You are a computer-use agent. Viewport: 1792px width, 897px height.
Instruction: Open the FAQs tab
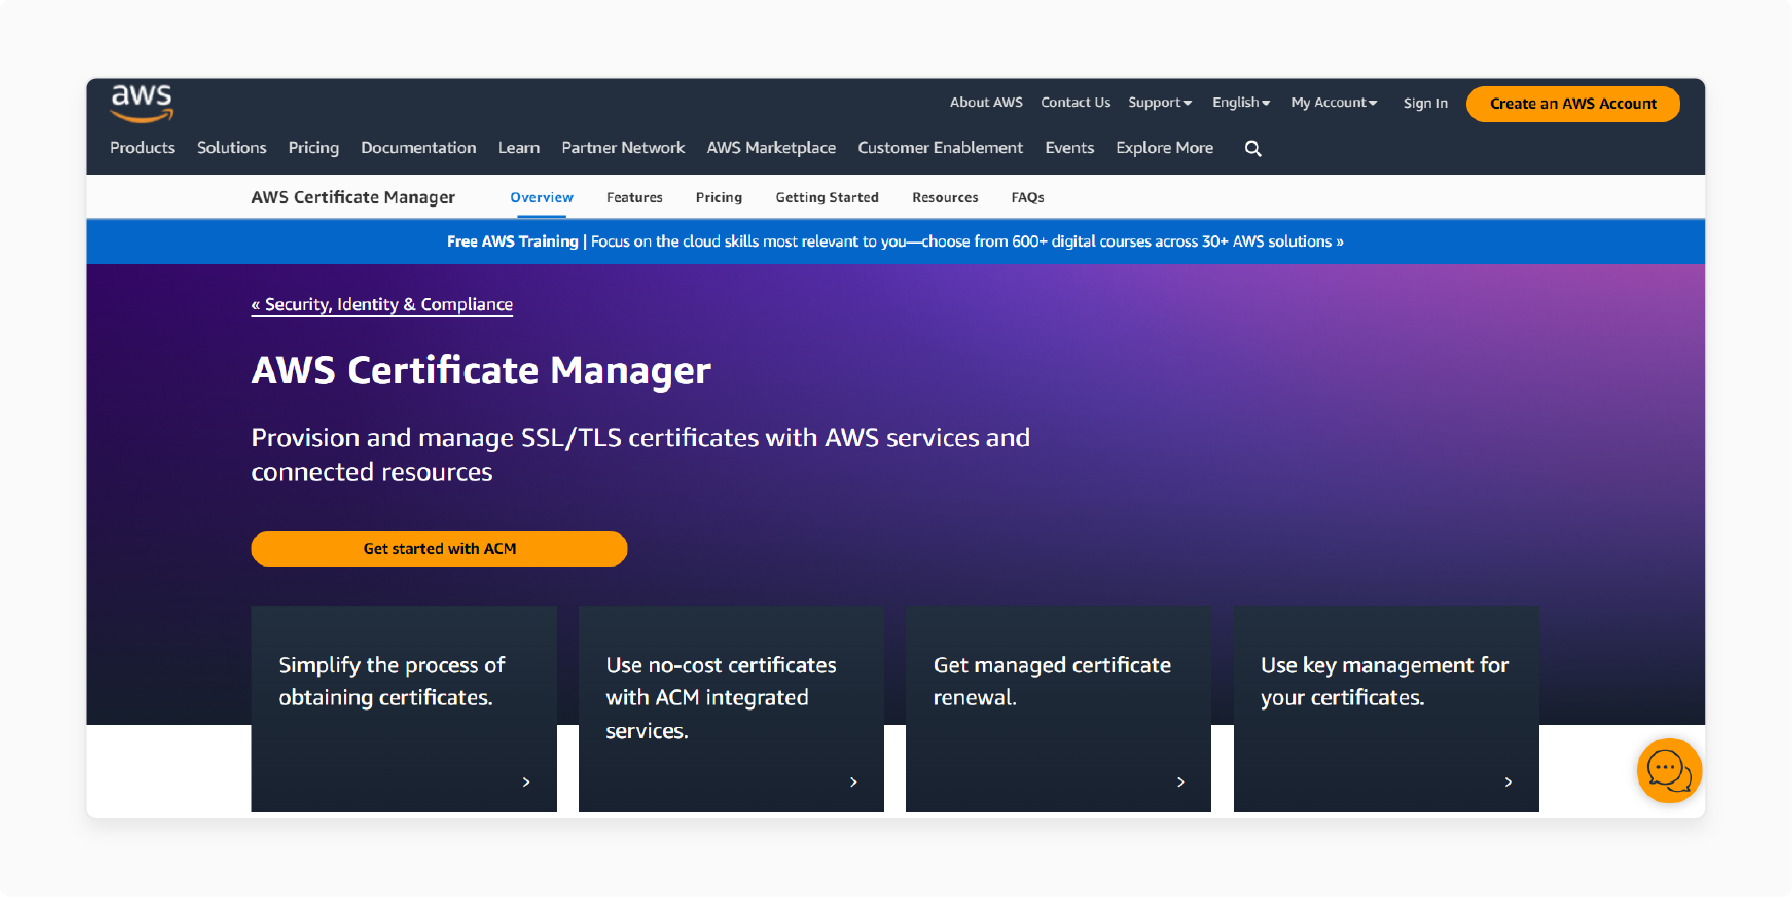1028,198
